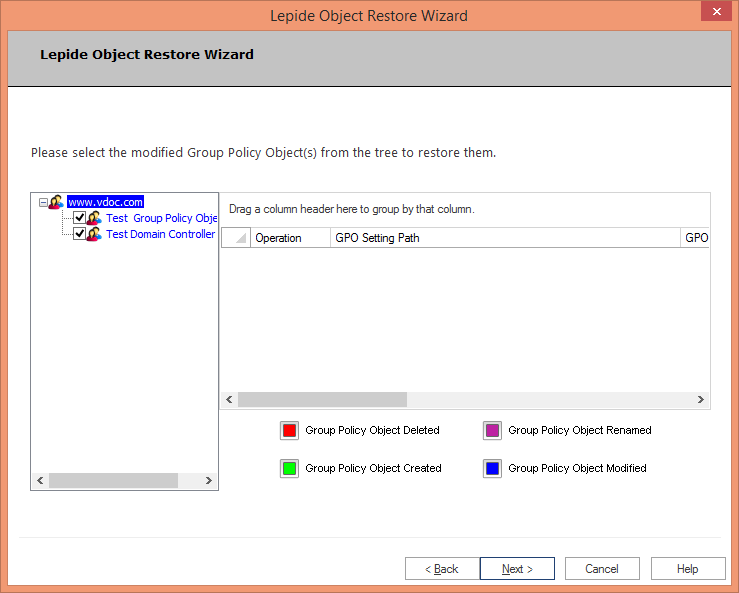The image size is (739, 593).
Task: Select the www.vdoc.com tree item
Action: [x=105, y=202]
